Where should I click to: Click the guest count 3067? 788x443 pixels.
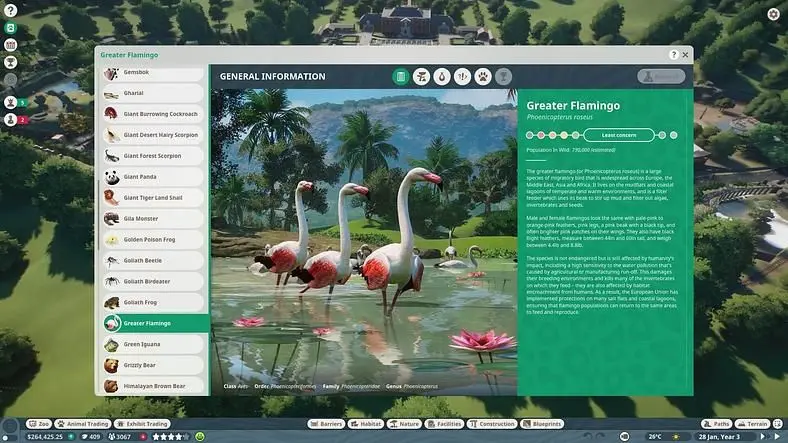click(x=120, y=437)
